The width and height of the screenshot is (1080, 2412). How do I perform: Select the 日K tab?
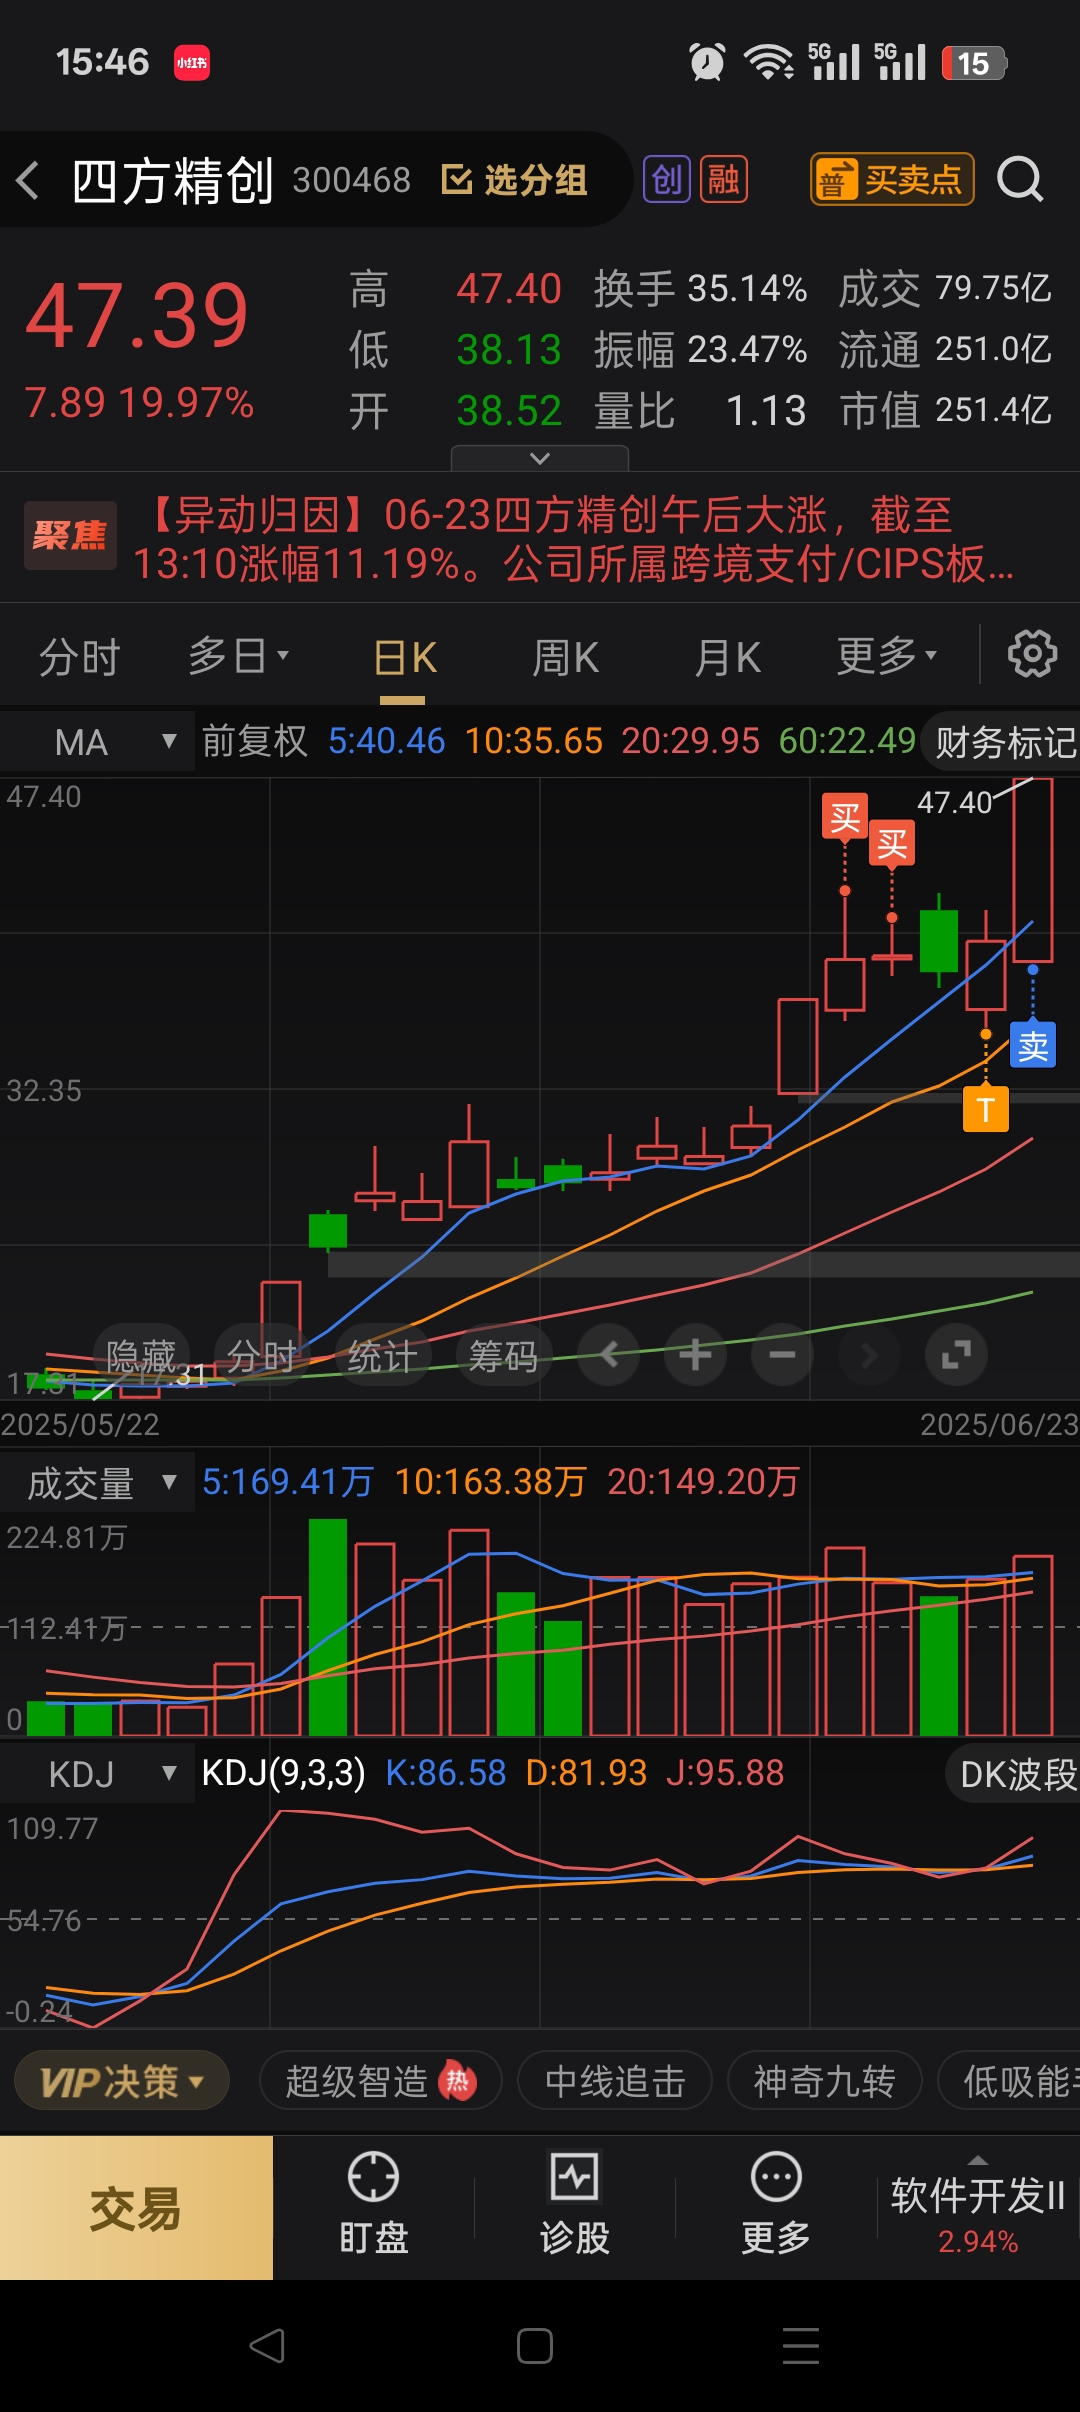[405, 658]
